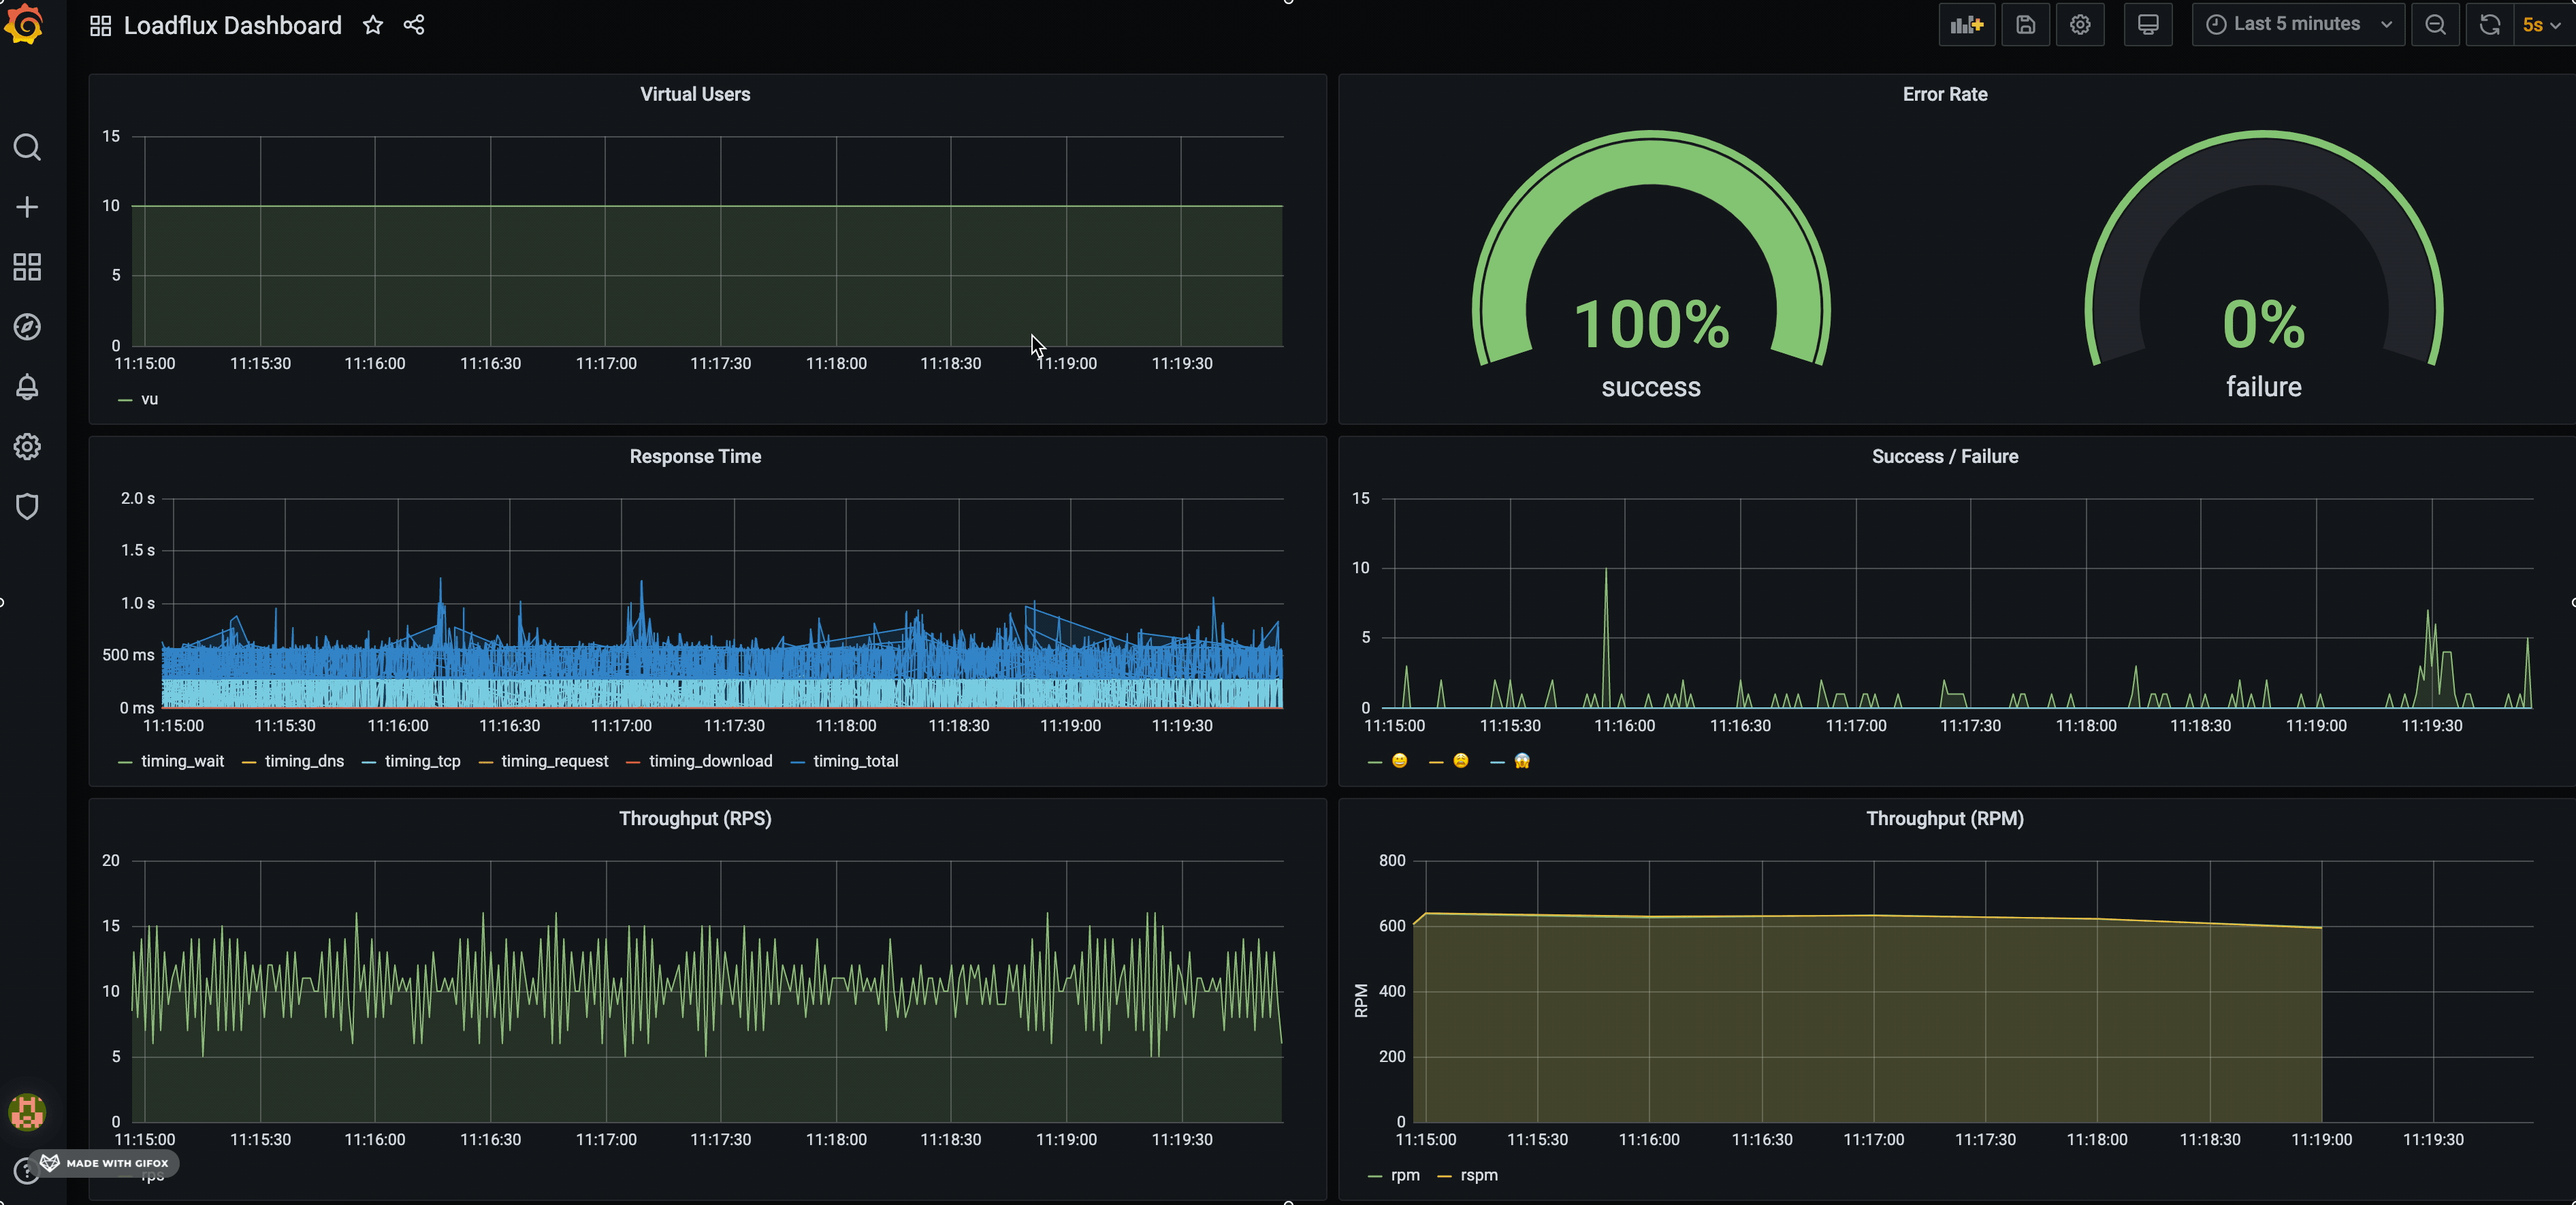
Task: Open the Server Admin shield icon
Action: (27, 506)
